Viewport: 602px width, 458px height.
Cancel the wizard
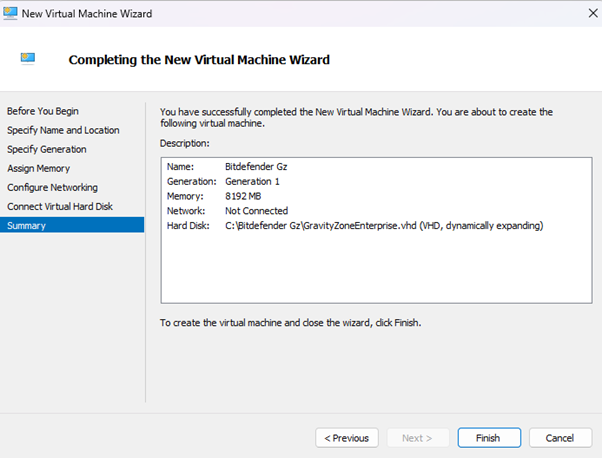point(559,438)
